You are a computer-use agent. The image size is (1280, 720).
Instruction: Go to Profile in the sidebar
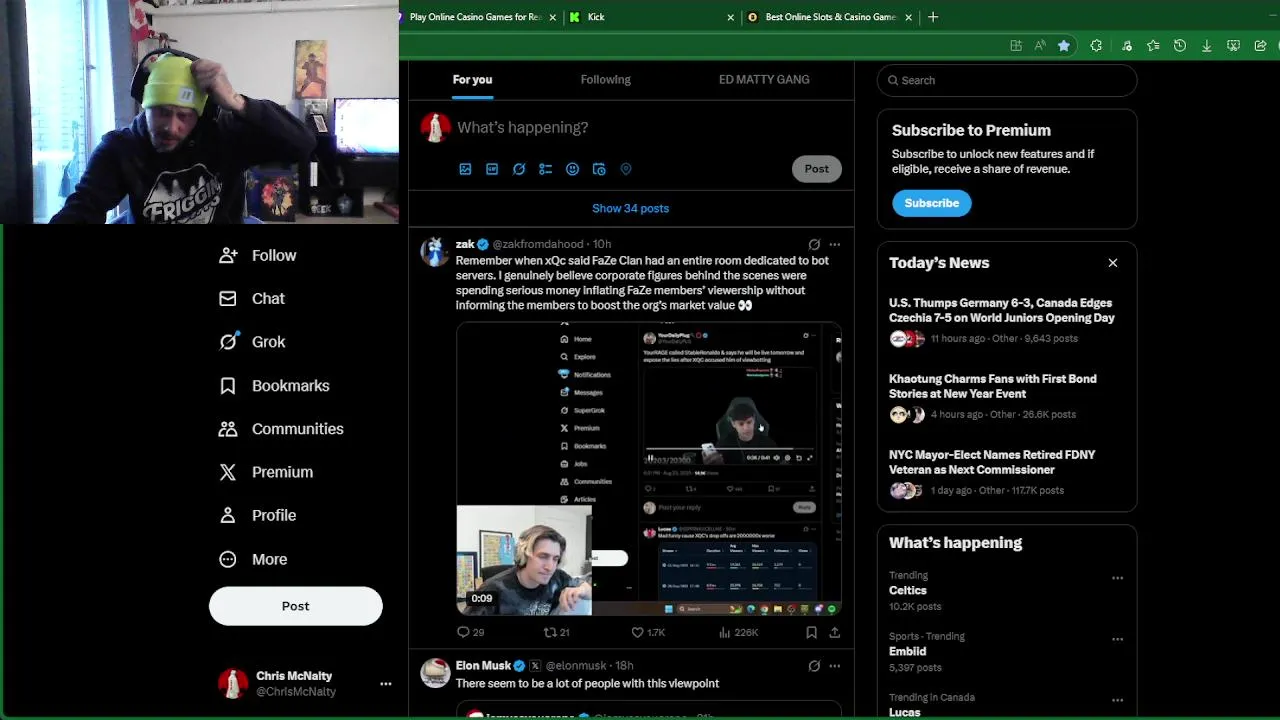(259, 515)
